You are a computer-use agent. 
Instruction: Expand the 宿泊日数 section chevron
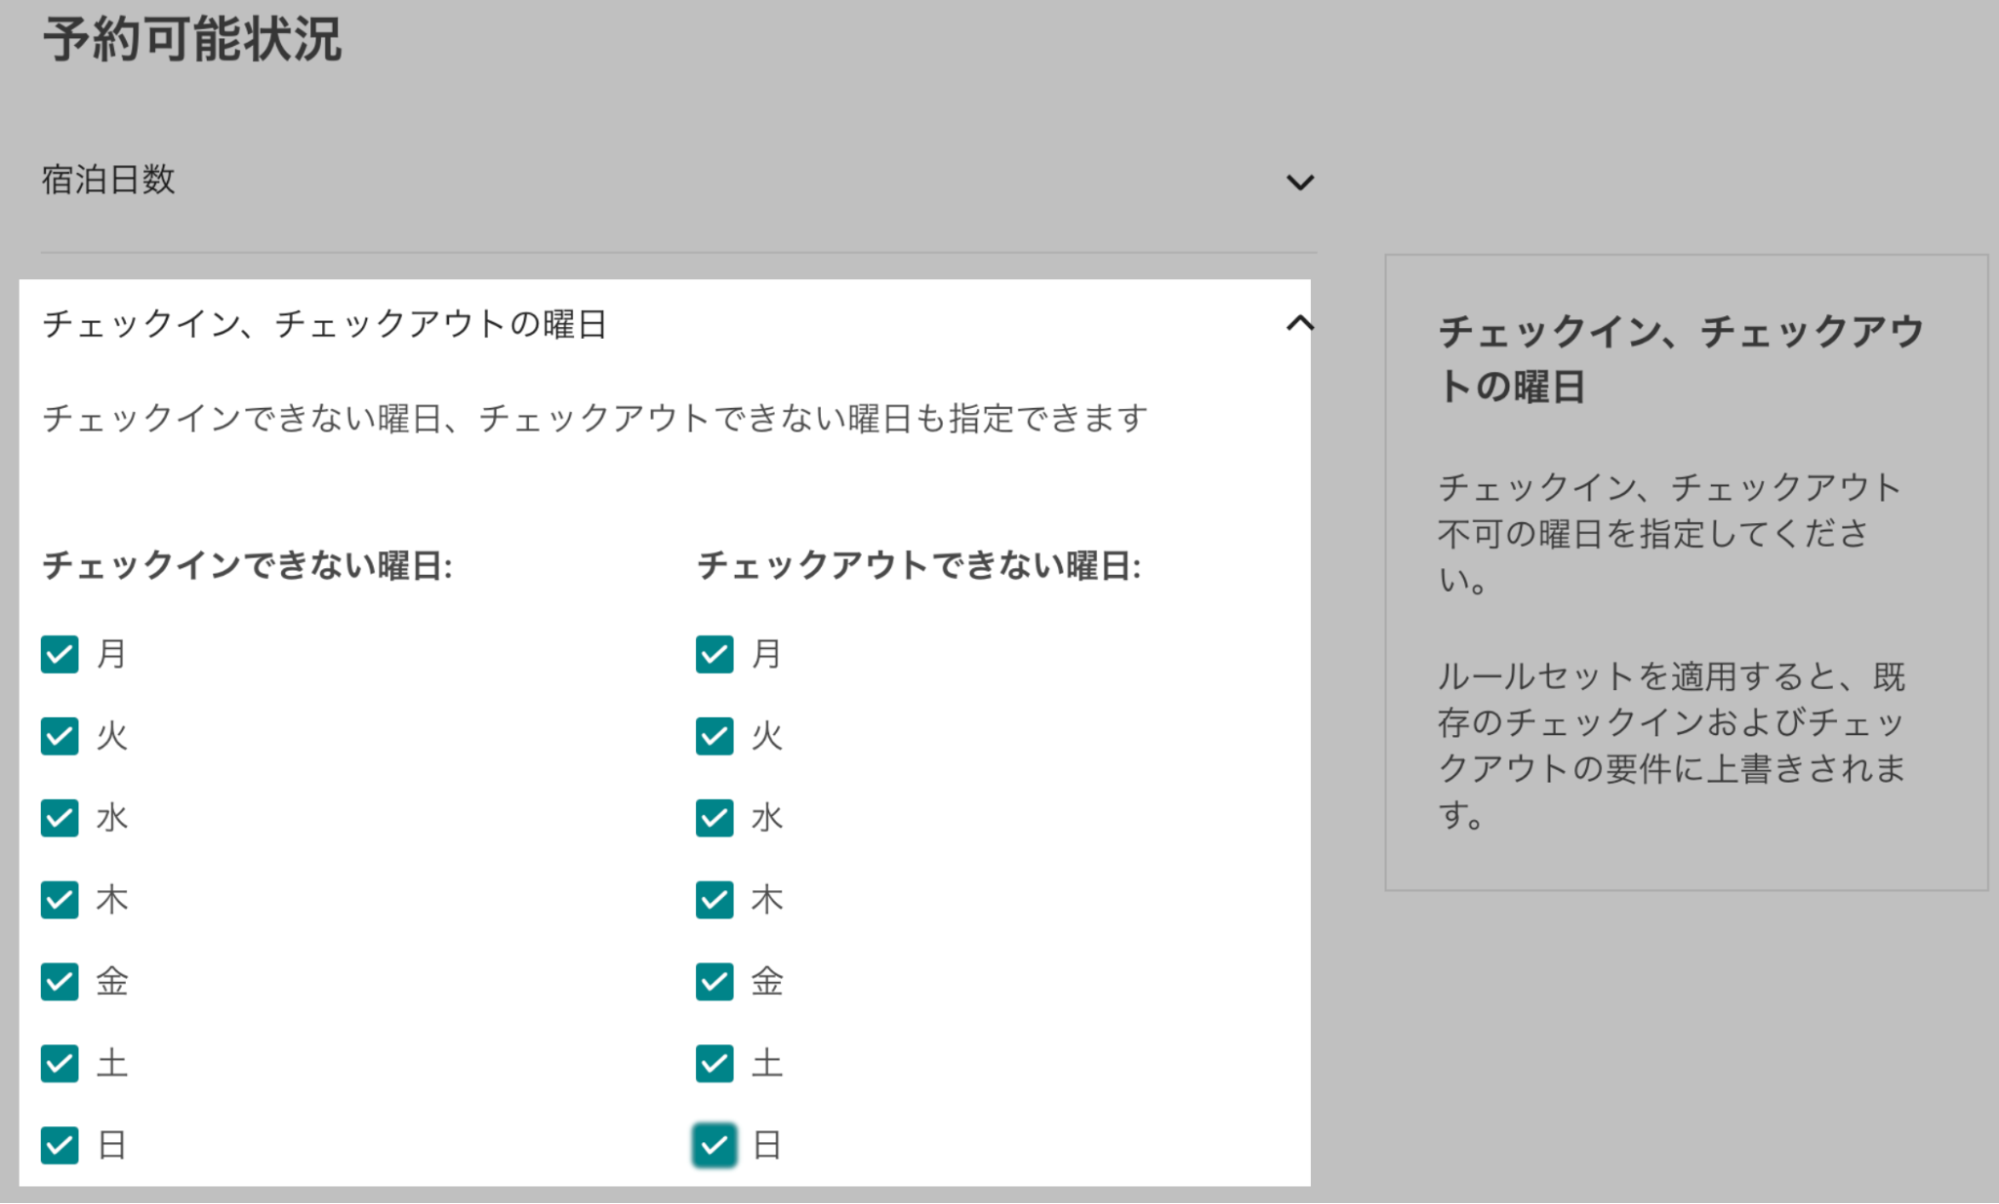[1299, 182]
